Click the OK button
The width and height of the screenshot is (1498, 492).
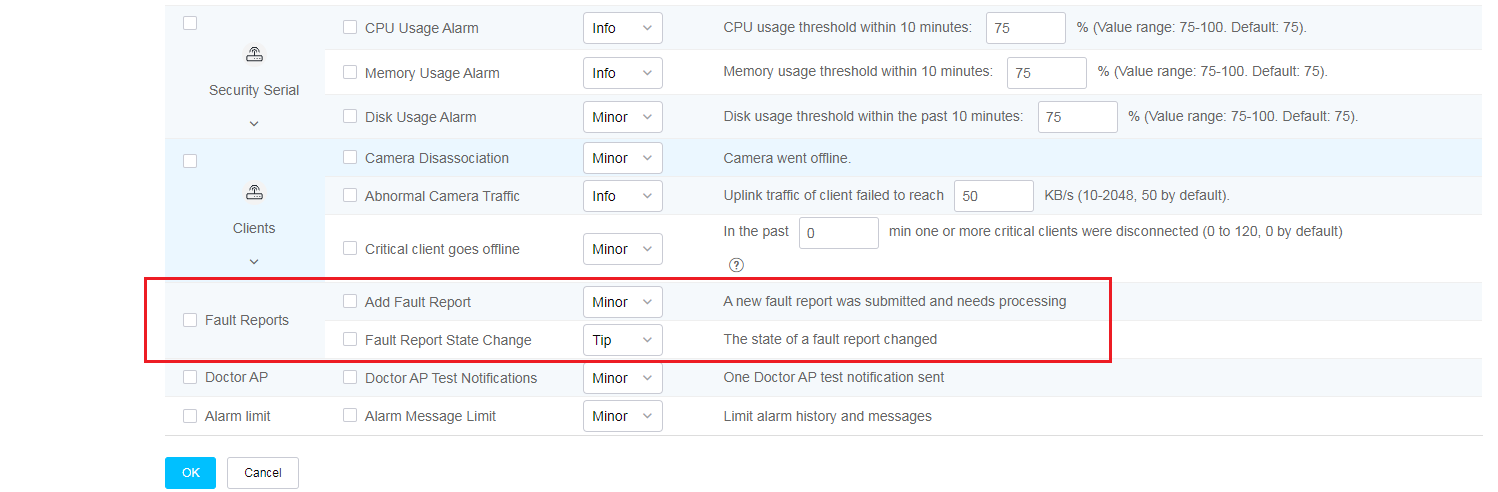[190, 473]
